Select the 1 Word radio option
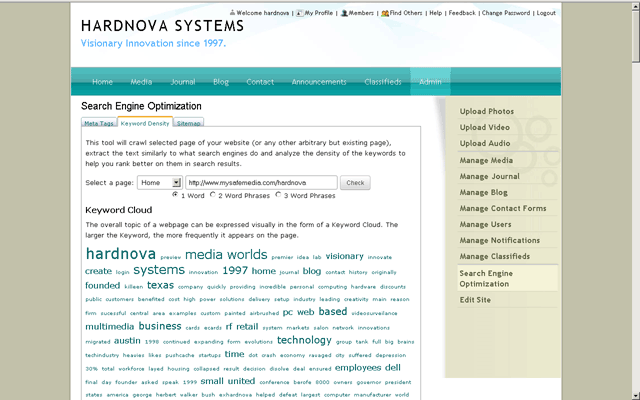The width and height of the screenshot is (640, 400). 176,195
